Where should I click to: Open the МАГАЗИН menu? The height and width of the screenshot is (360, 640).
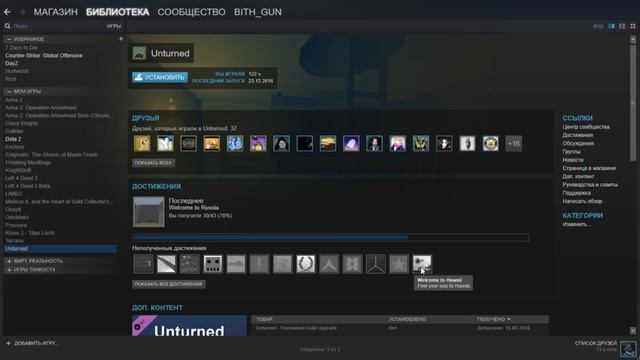click(56, 12)
